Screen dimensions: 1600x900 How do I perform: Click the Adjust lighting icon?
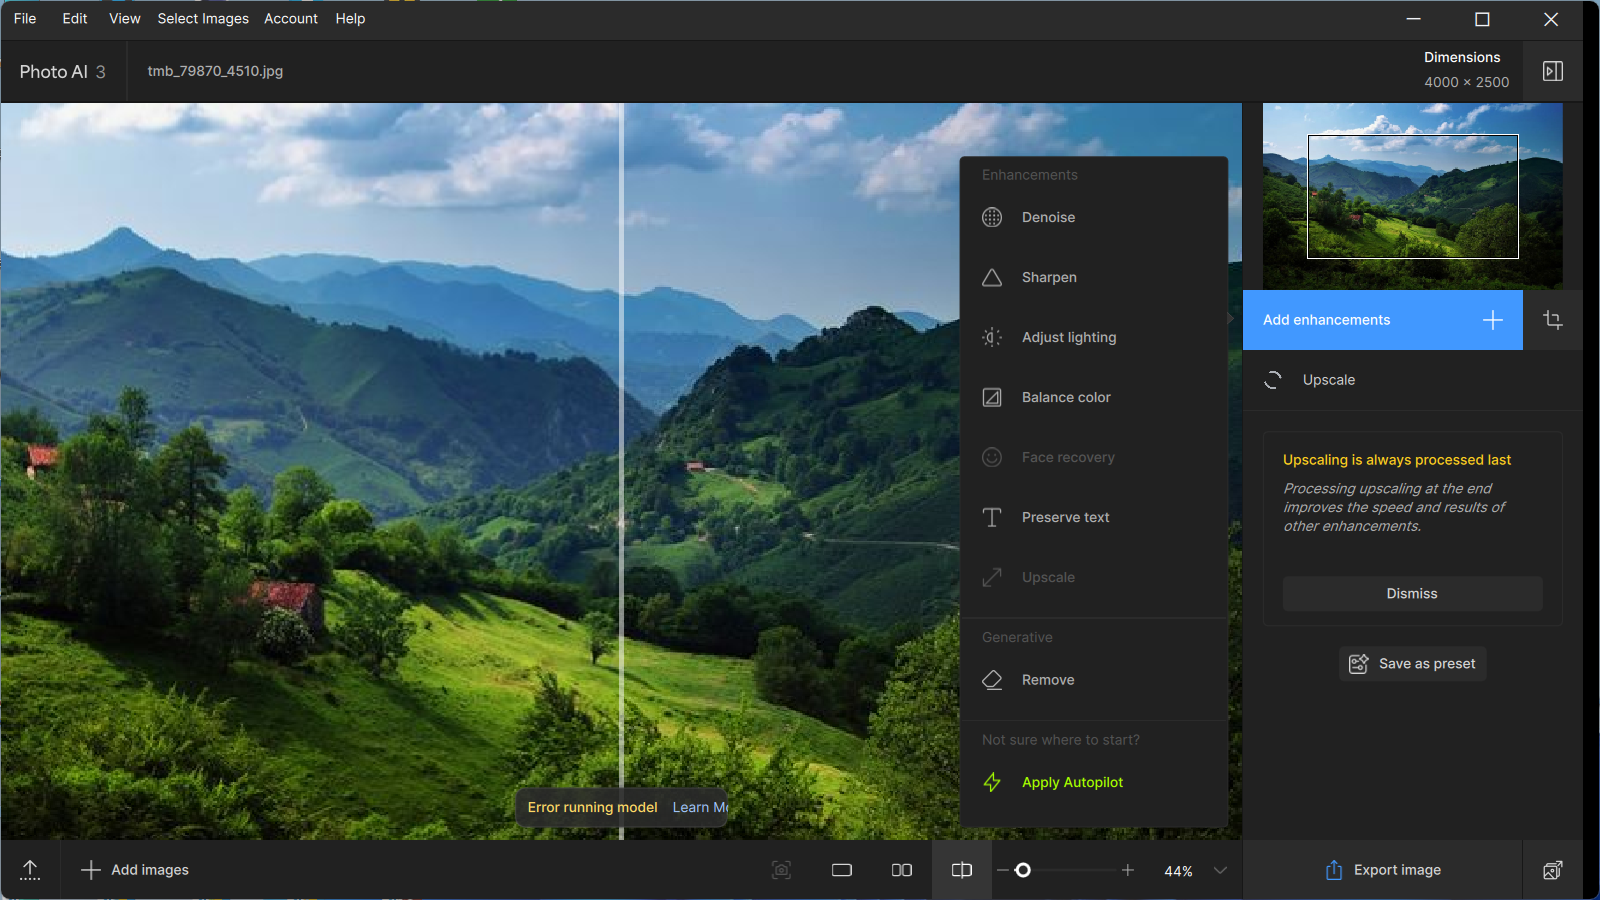[992, 337]
